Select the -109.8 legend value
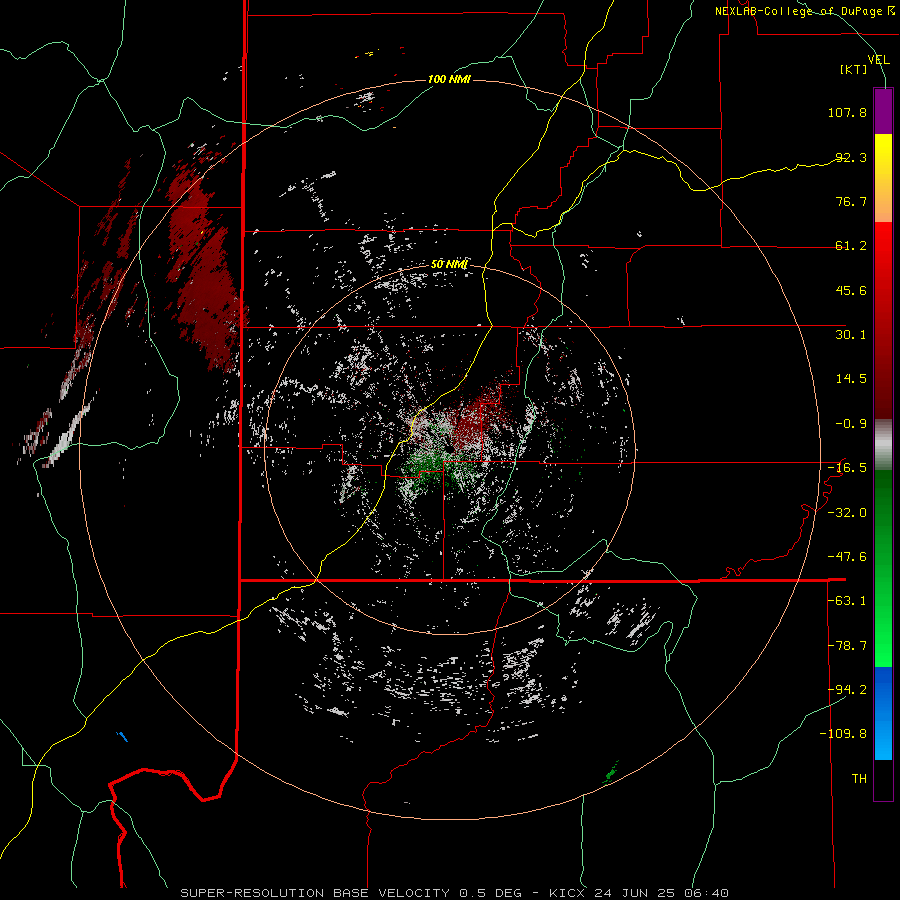This screenshot has height=900, width=900. pos(843,734)
